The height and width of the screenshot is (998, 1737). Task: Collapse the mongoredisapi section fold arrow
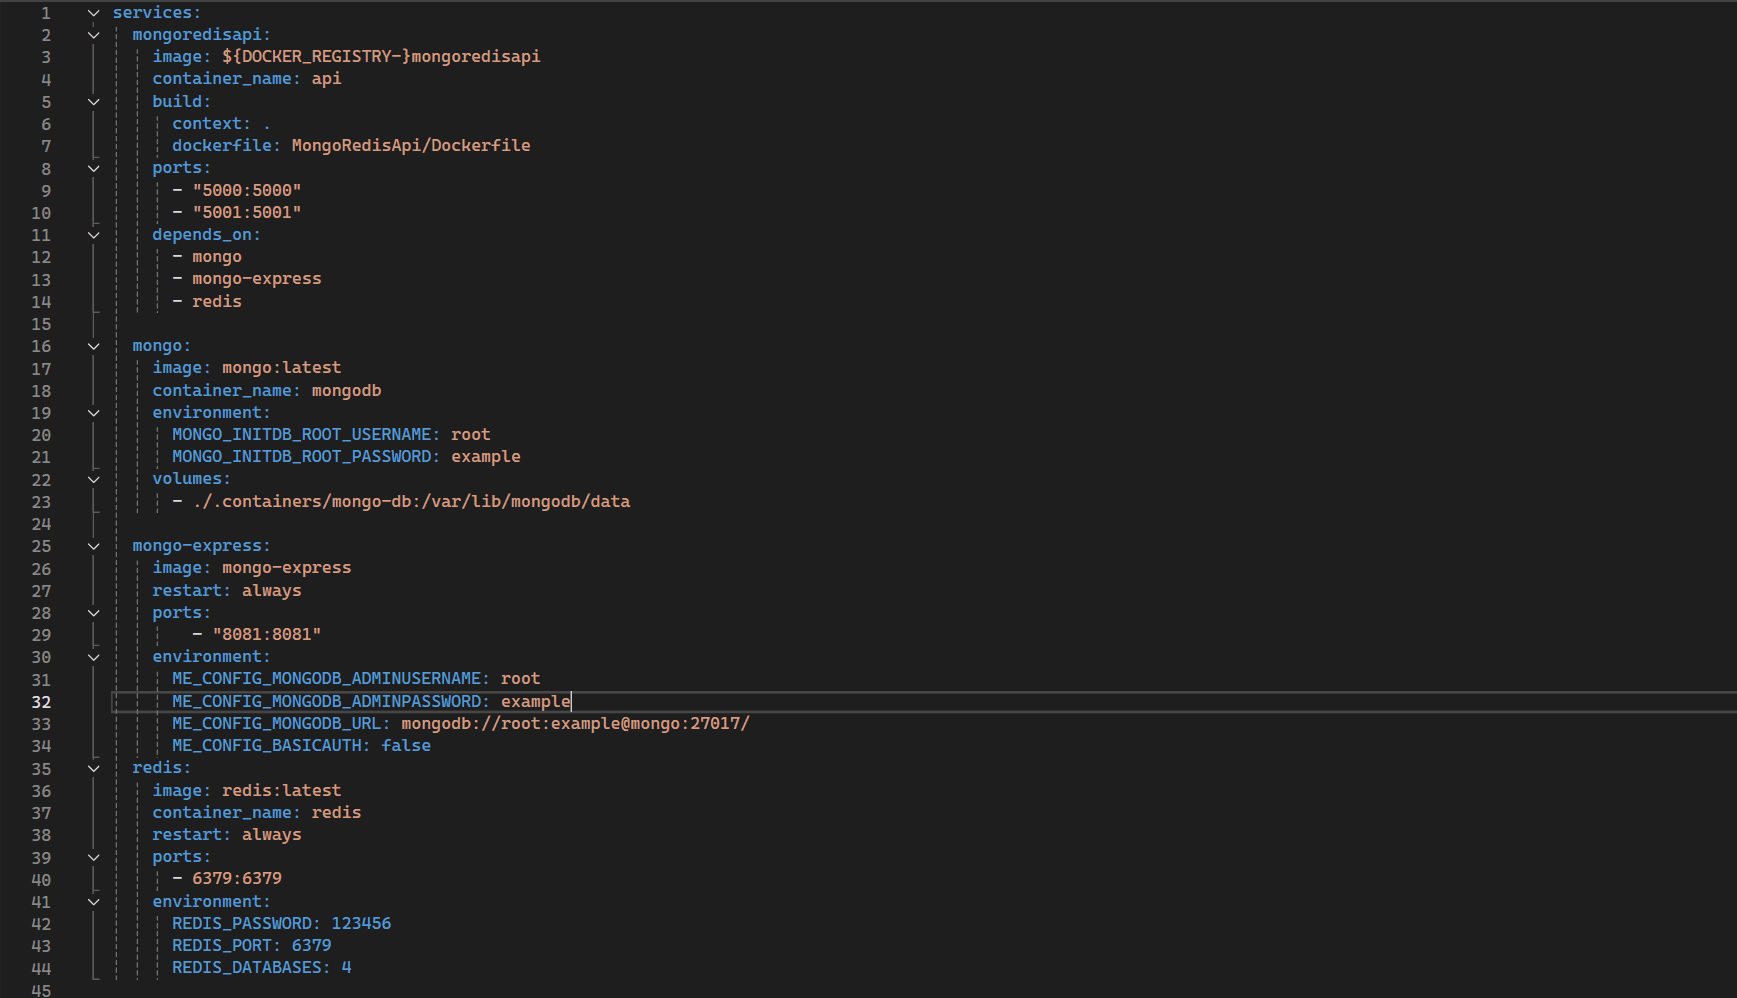coord(93,35)
